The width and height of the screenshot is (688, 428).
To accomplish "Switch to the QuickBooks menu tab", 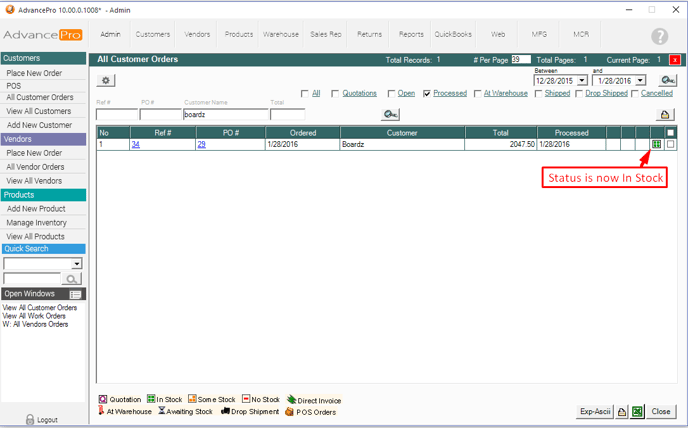I will pyautogui.click(x=455, y=34).
